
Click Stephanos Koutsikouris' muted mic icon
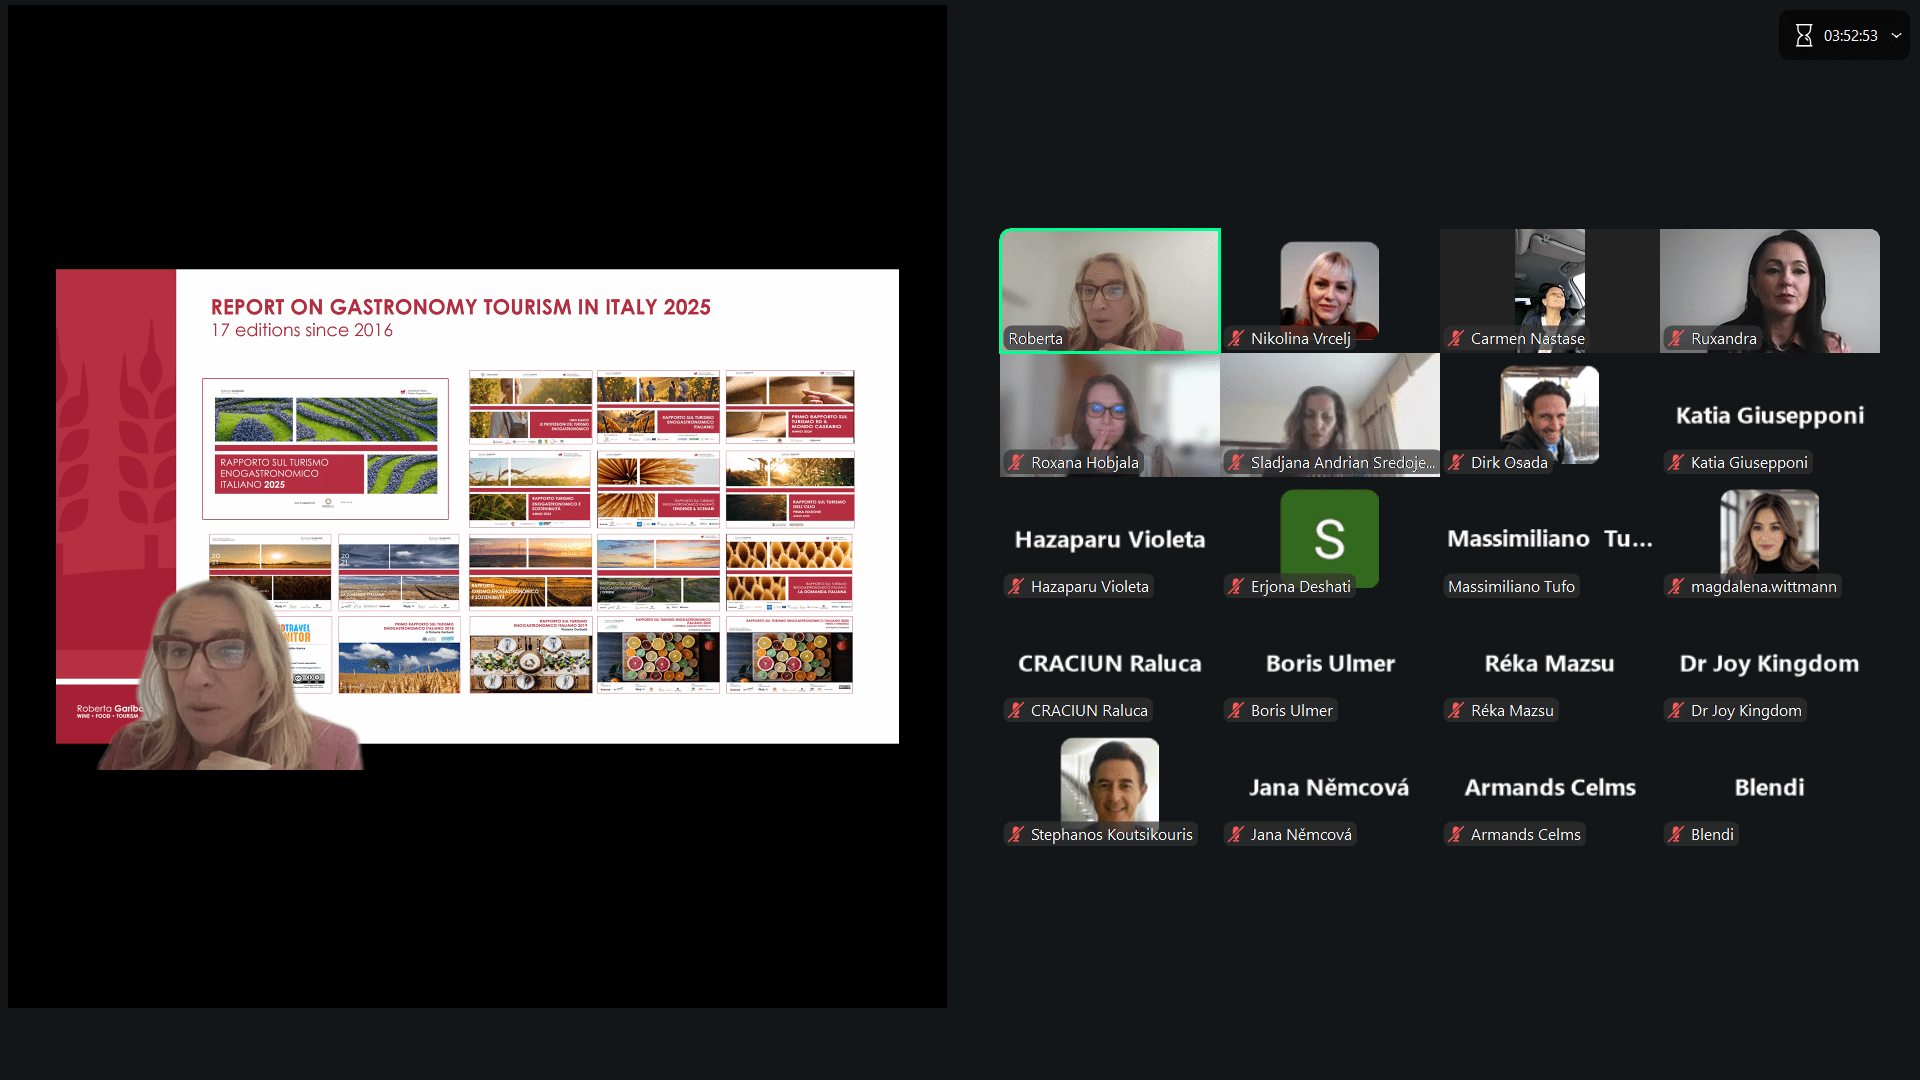click(1017, 835)
